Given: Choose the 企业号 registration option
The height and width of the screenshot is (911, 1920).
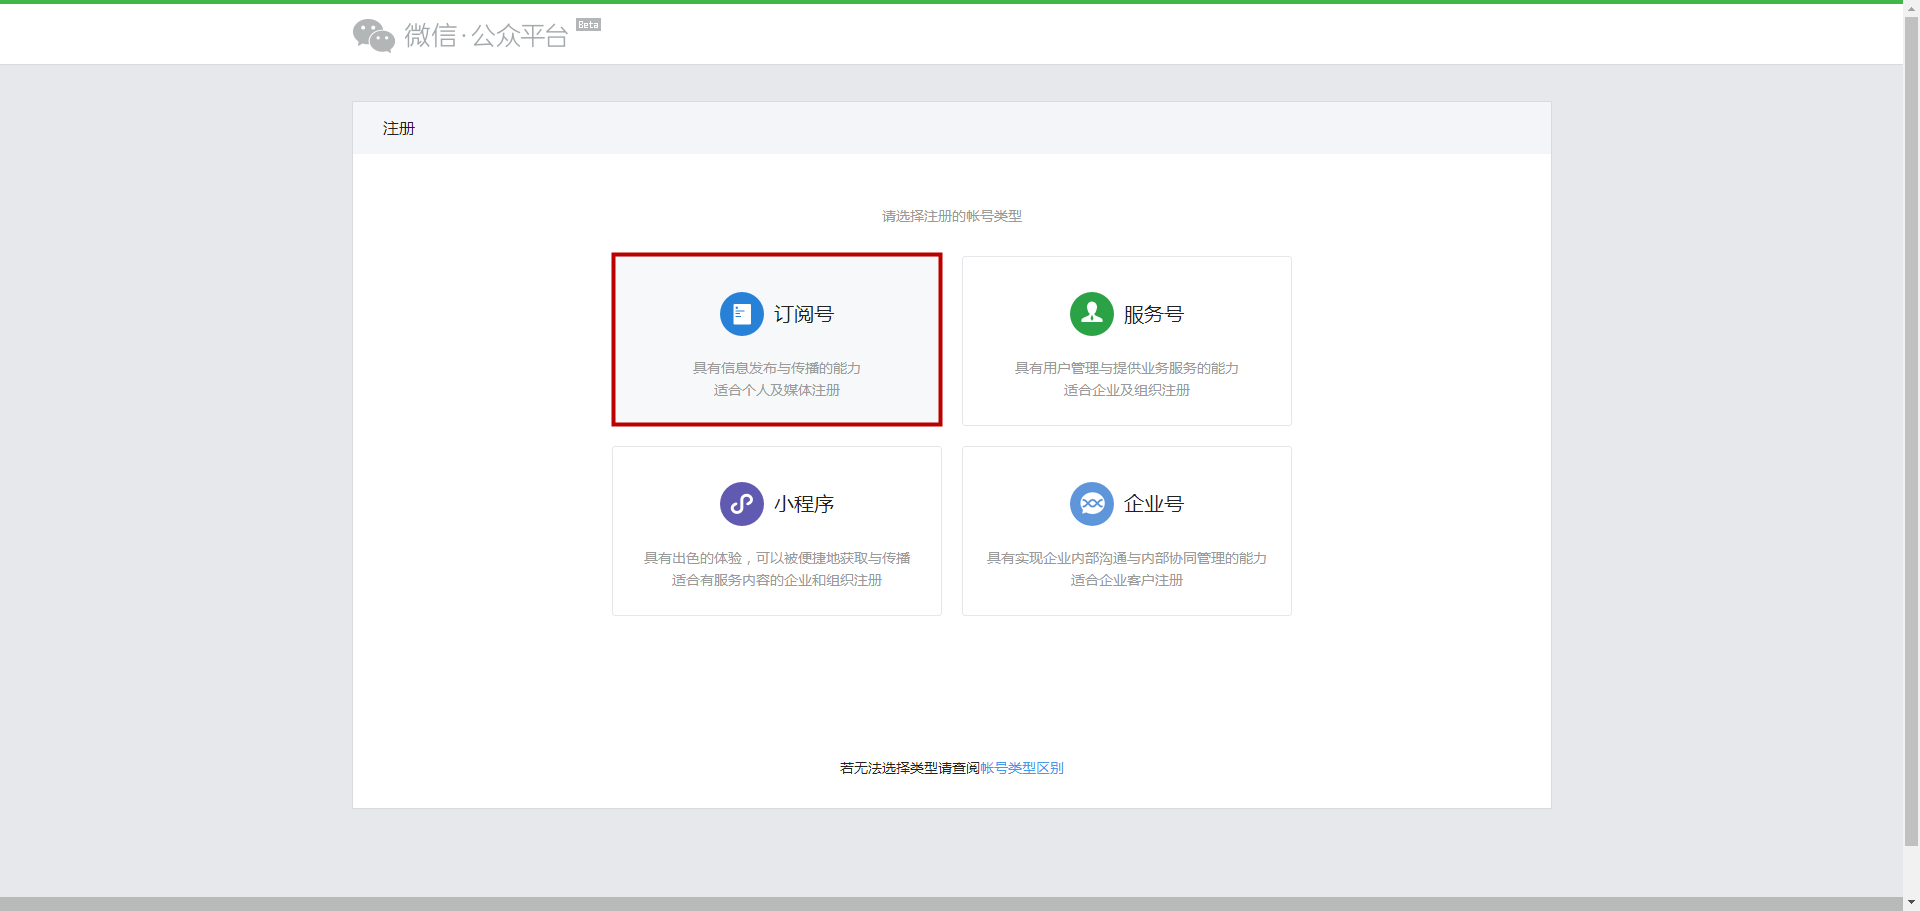Looking at the screenshot, I should 1126,530.
